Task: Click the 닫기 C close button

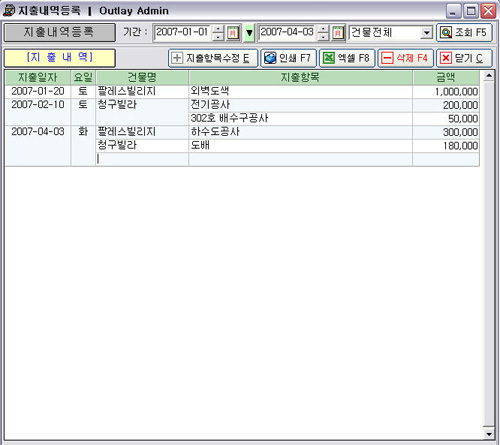Action: [464, 58]
